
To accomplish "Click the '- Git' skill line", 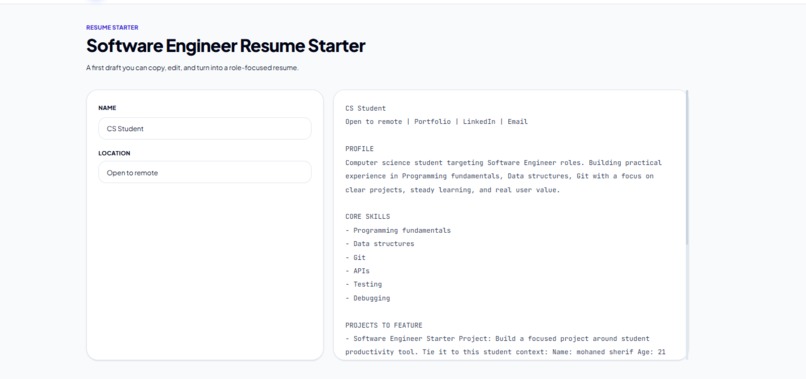I will pyautogui.click(x=355, y=257).
